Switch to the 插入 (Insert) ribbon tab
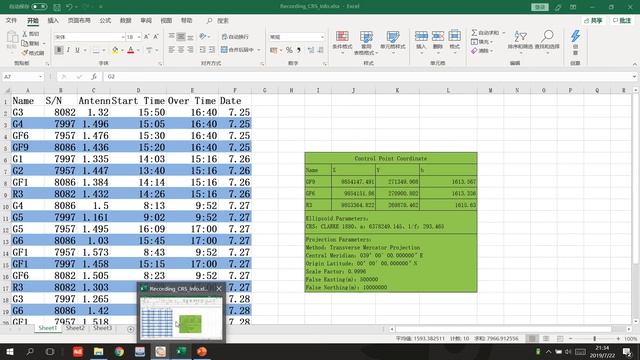This screenshot has width=640, height=360. coord(53,20)
